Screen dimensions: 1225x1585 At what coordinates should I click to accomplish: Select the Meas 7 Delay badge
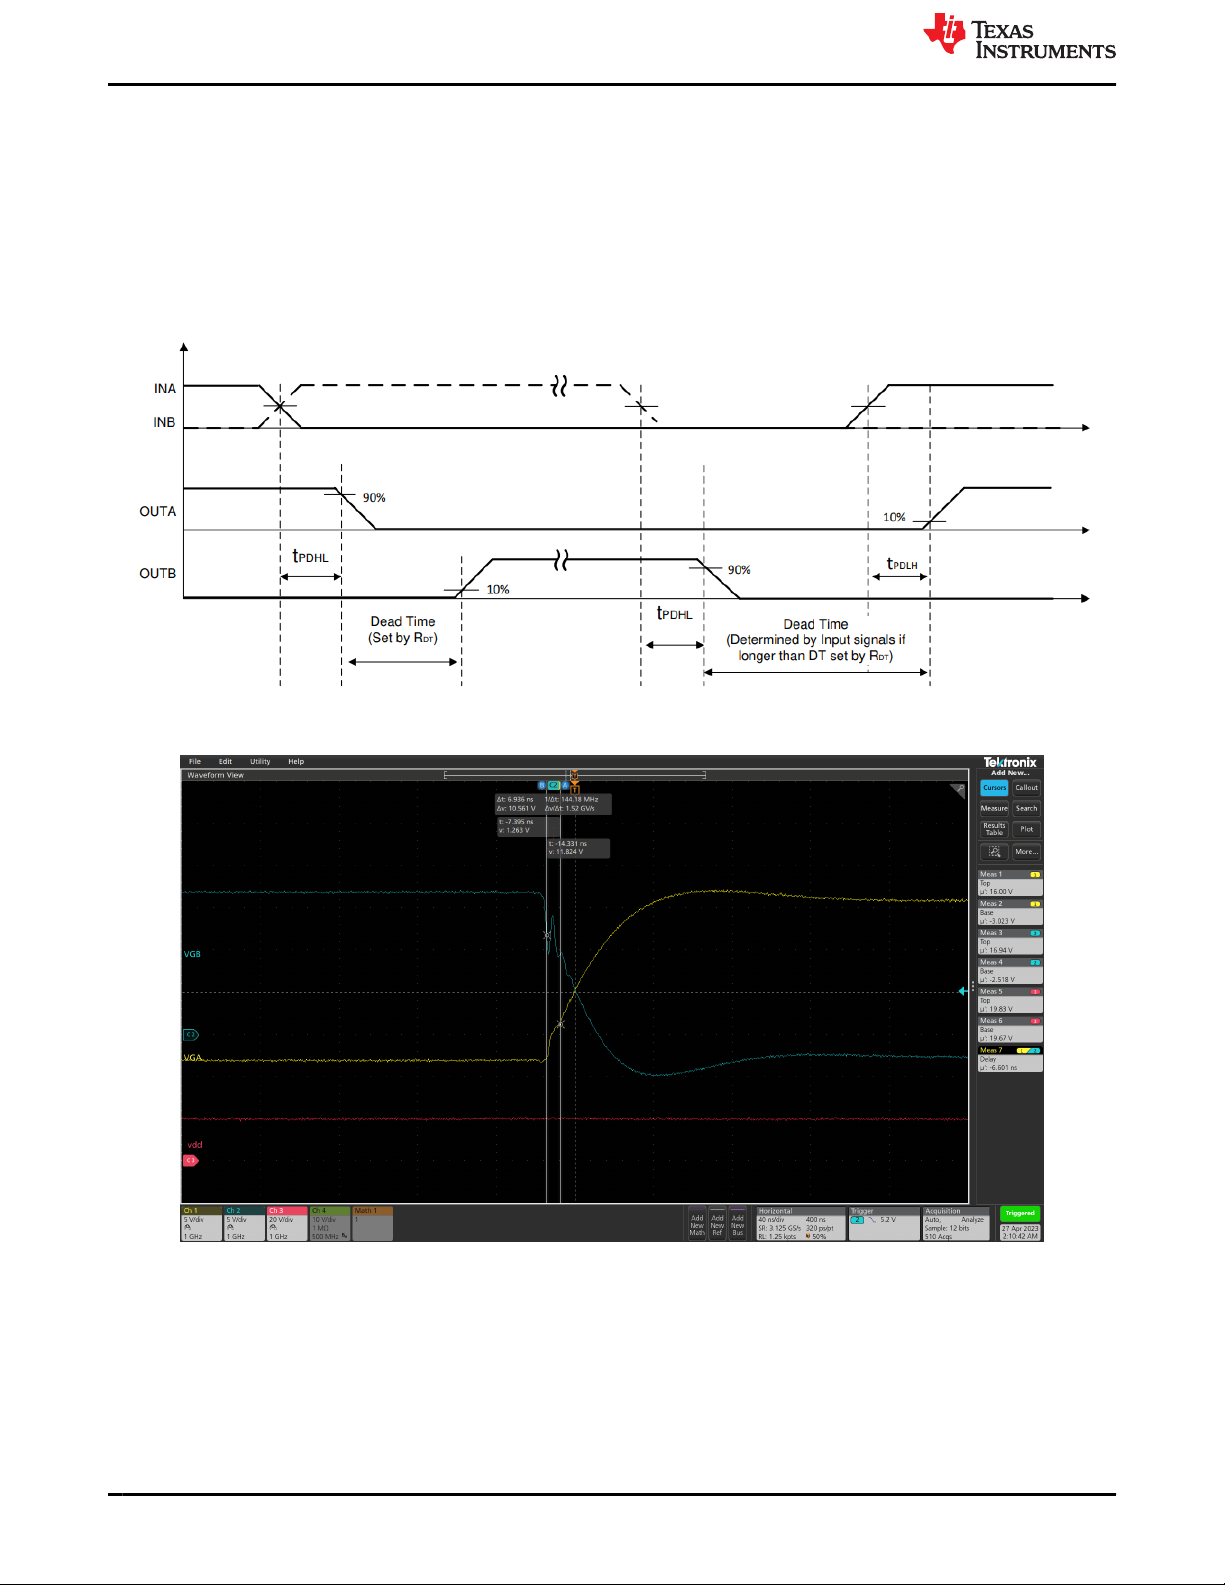(x=1010, y=1059)
